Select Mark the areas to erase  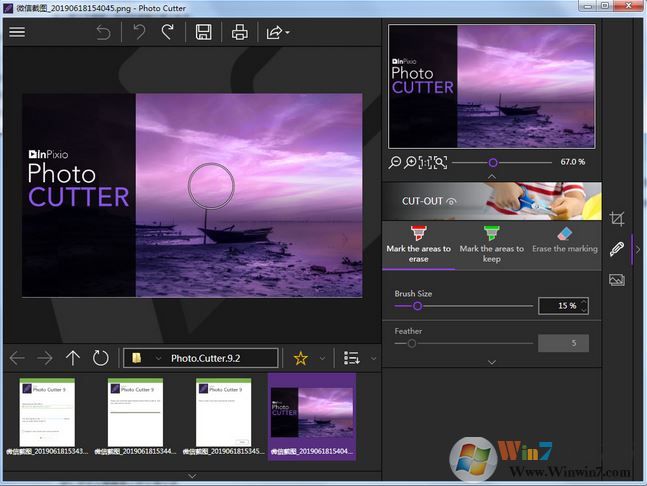click(x=418, y=245)
